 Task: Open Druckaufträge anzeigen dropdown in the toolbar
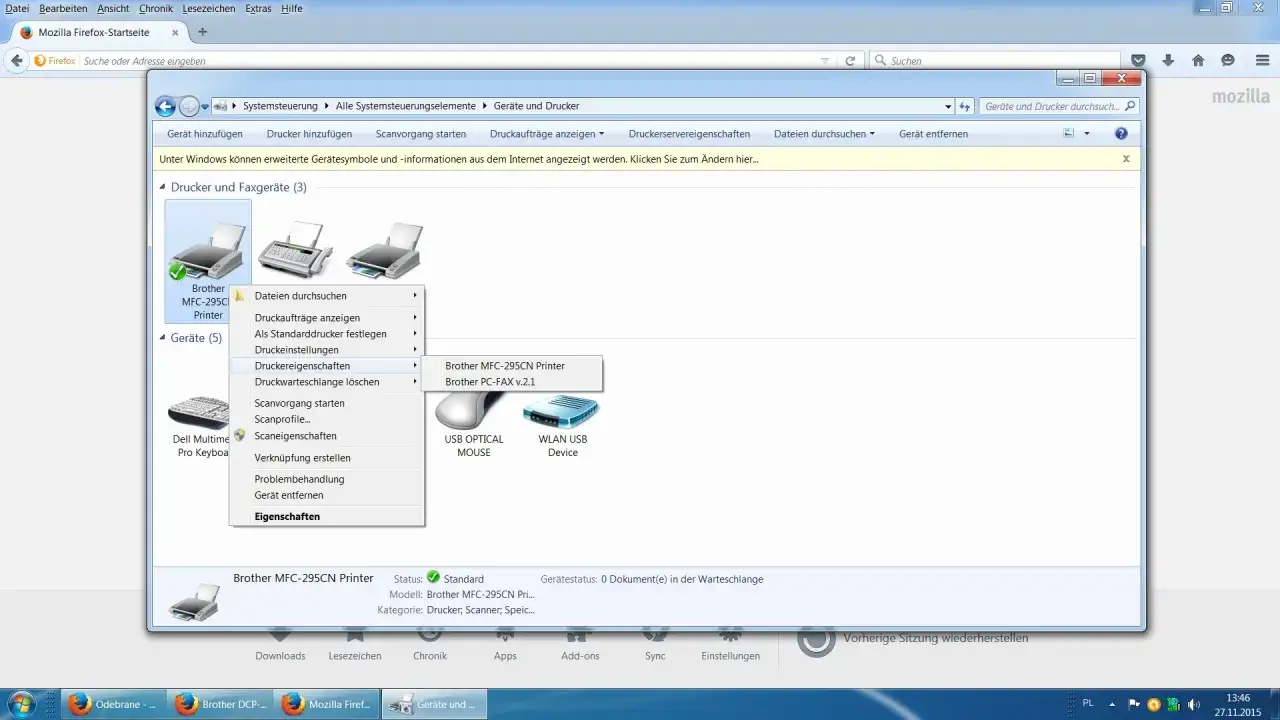click(x=547, y=133)
